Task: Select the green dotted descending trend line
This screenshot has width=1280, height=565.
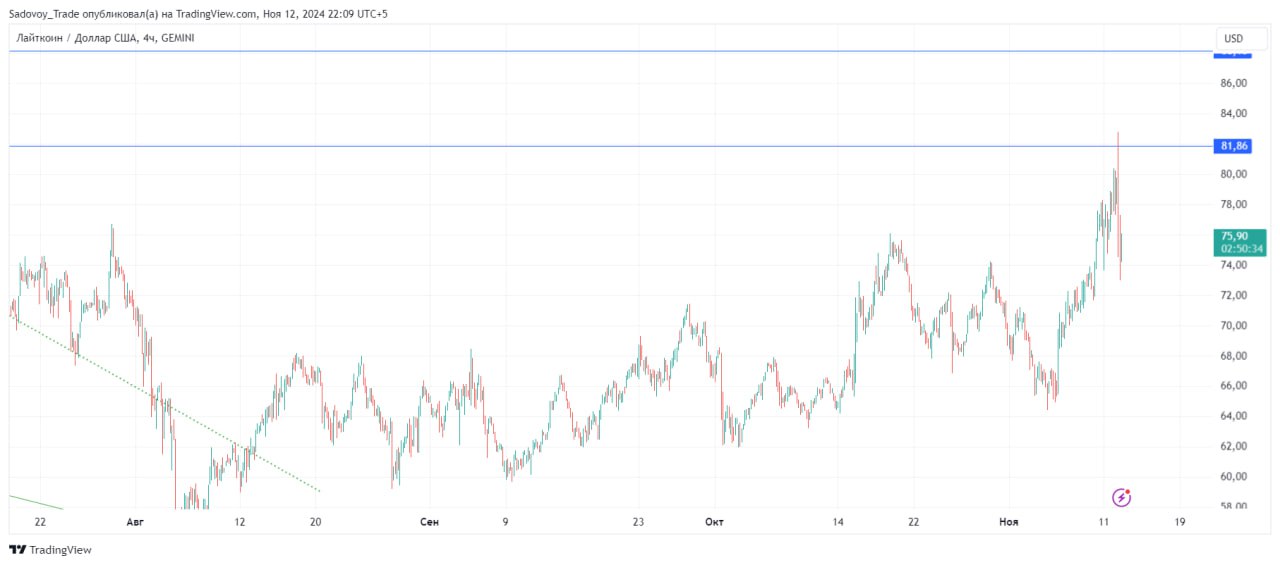Action: 165,404
